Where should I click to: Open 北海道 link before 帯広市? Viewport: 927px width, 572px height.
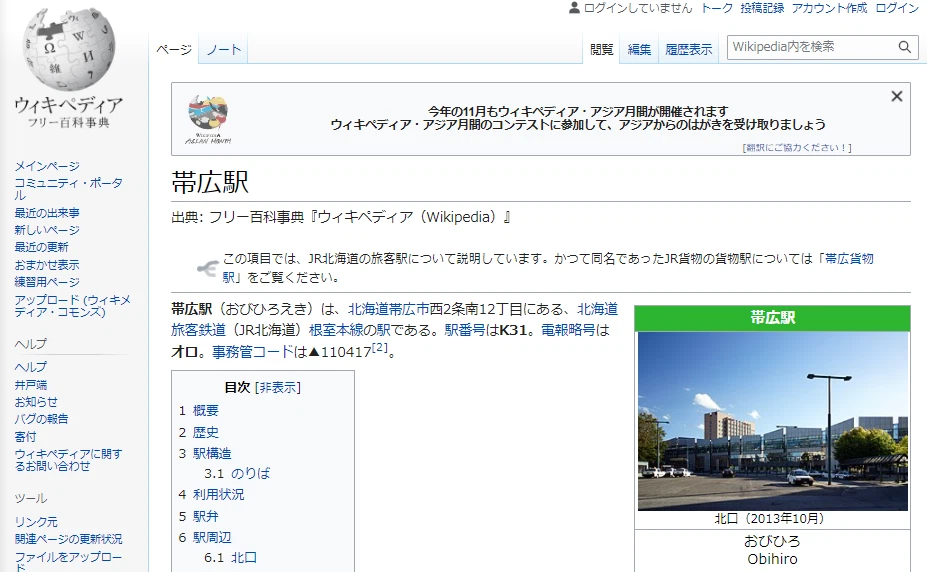click(x=368, y=308)
